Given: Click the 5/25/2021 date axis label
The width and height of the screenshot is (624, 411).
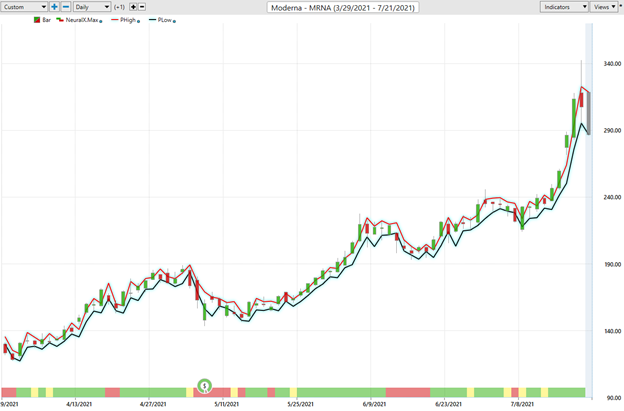Looking at the screenshot, I should click(x=300, y=404).
